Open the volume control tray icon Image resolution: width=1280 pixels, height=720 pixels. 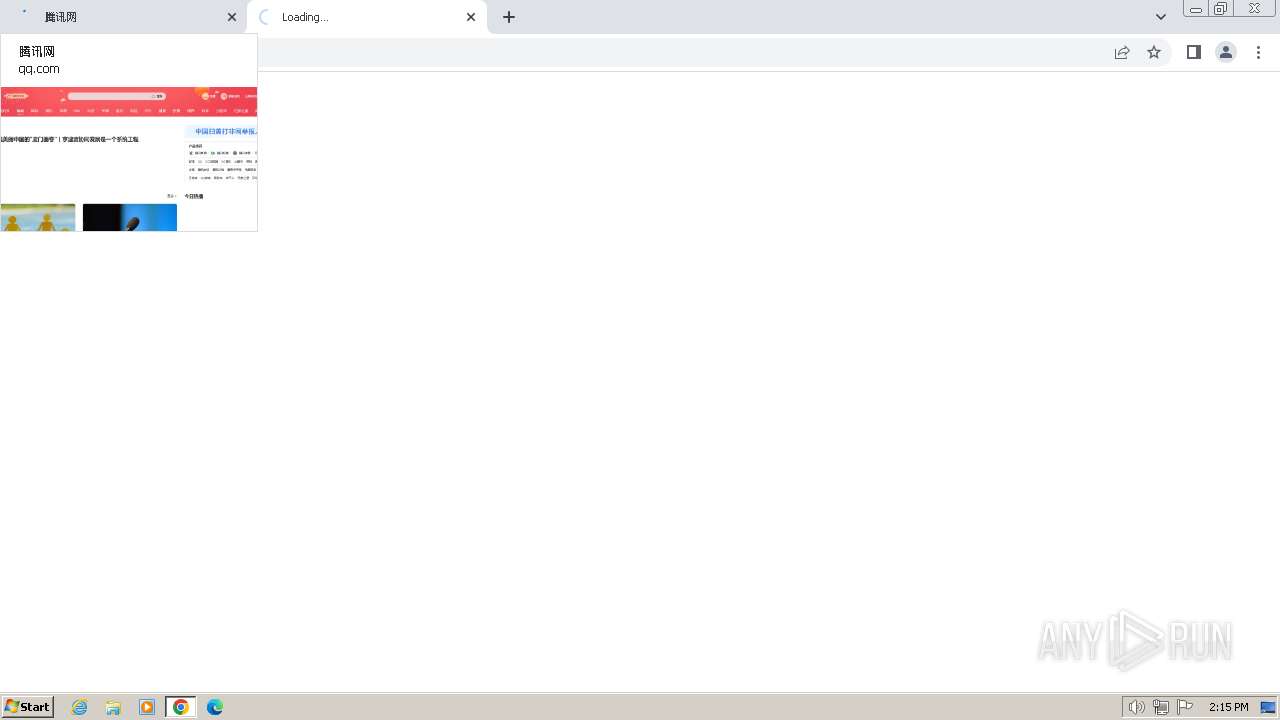[1137, 707]
